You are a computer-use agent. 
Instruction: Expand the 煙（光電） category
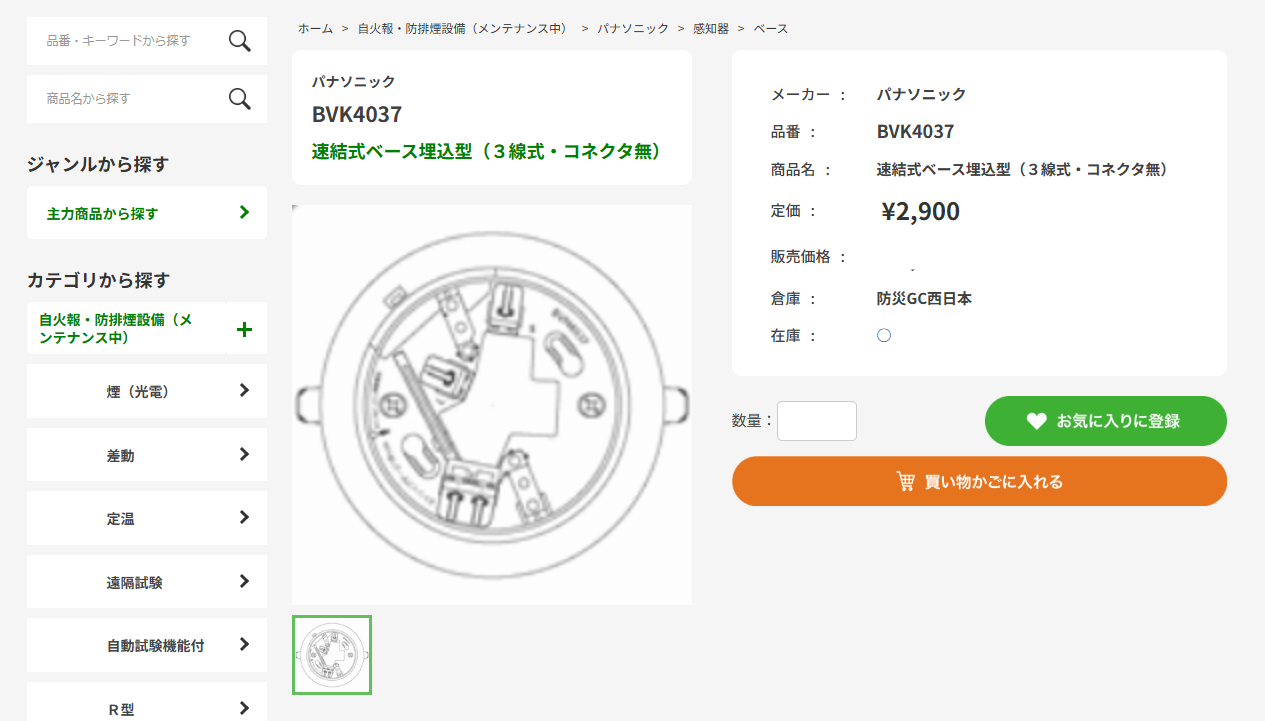point(147,391)
